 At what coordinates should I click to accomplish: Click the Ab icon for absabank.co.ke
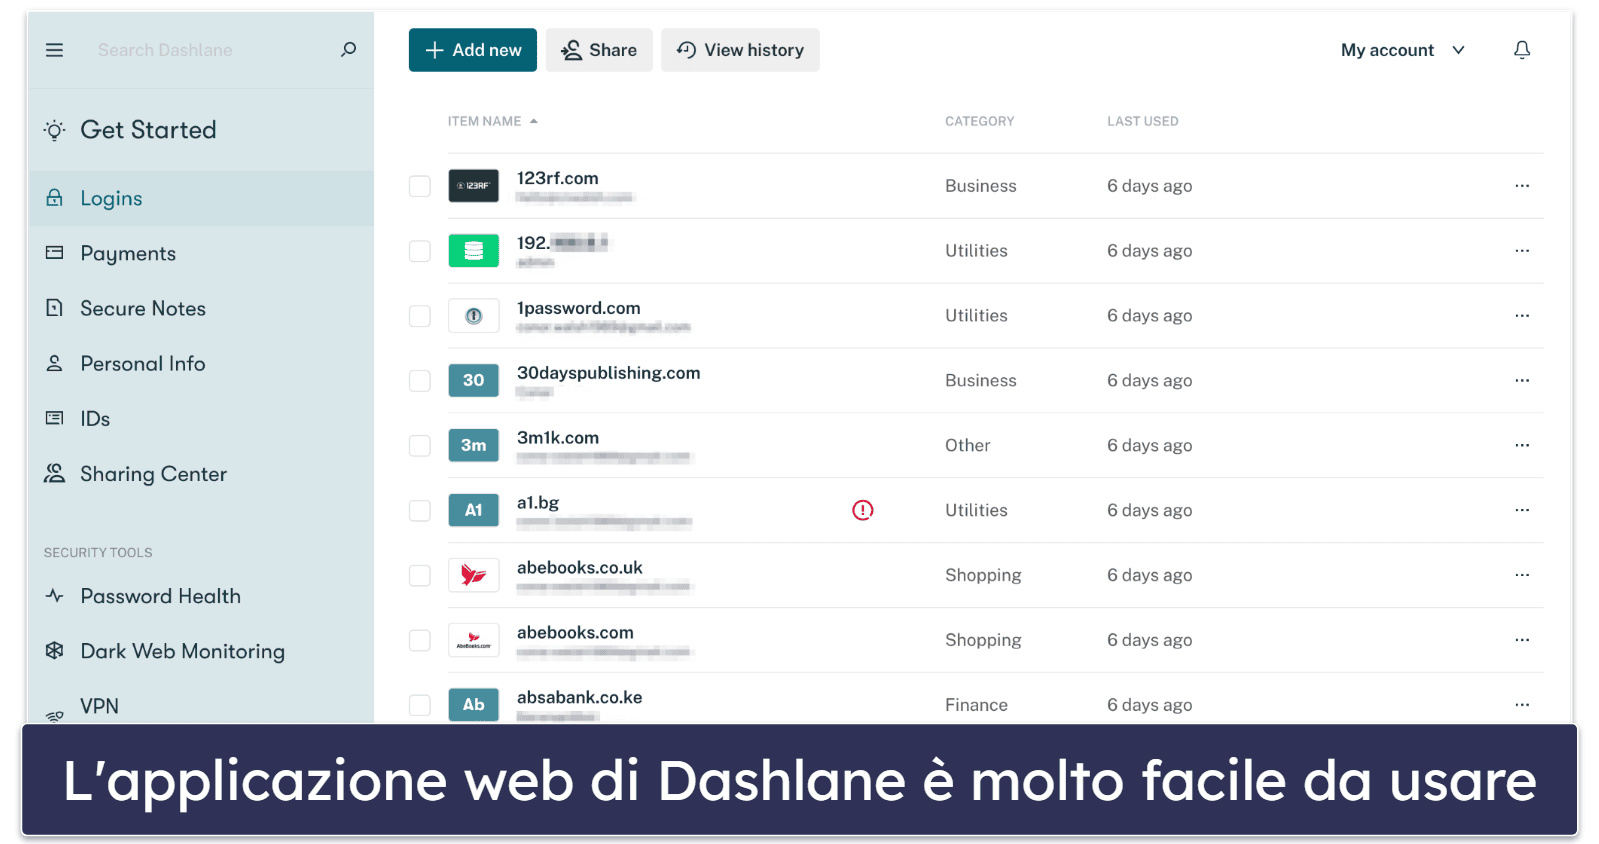click(x=473, y=705)
